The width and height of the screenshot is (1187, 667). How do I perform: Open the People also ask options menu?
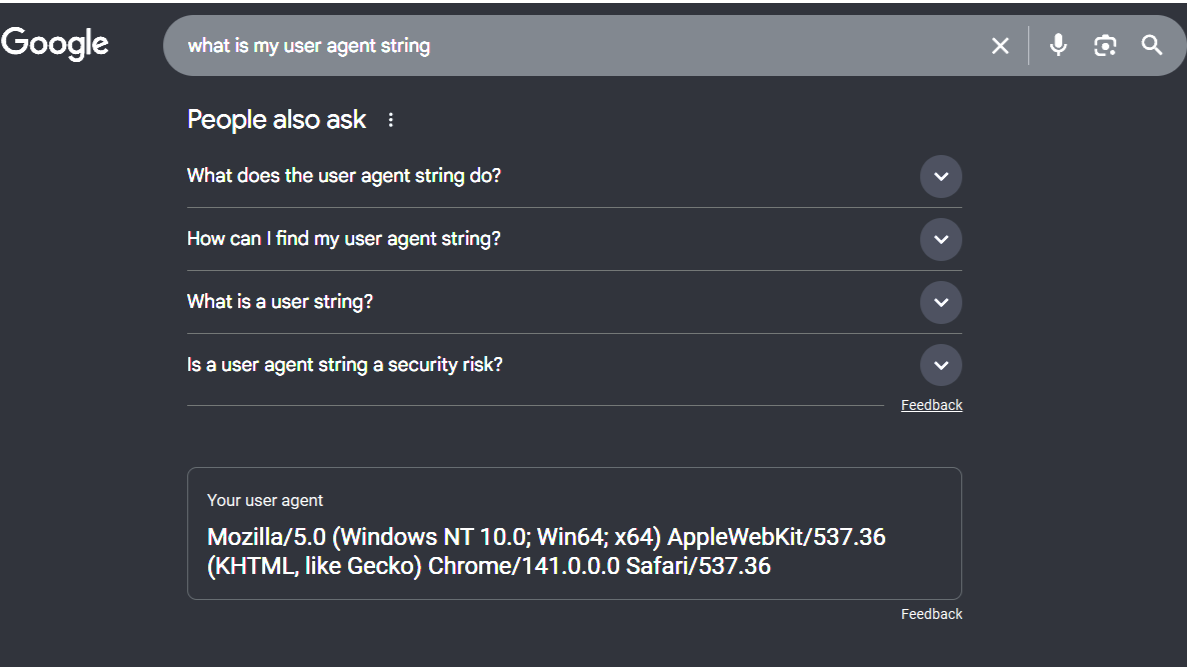tap(390, 119)
